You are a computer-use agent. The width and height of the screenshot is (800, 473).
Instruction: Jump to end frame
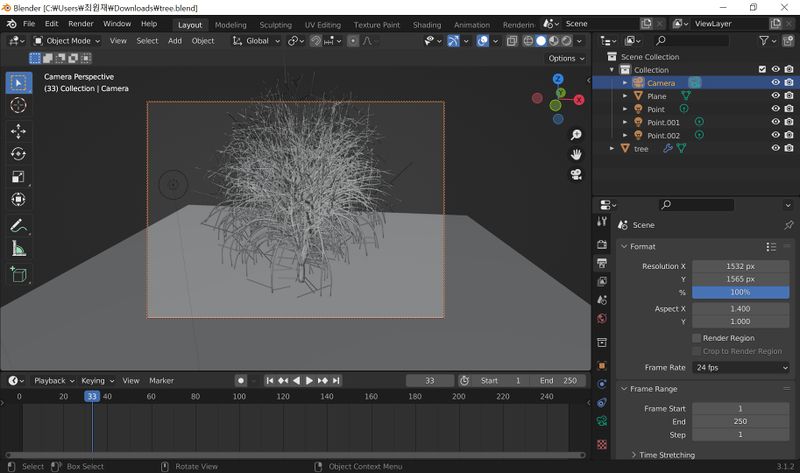click(x=336, y=381)
